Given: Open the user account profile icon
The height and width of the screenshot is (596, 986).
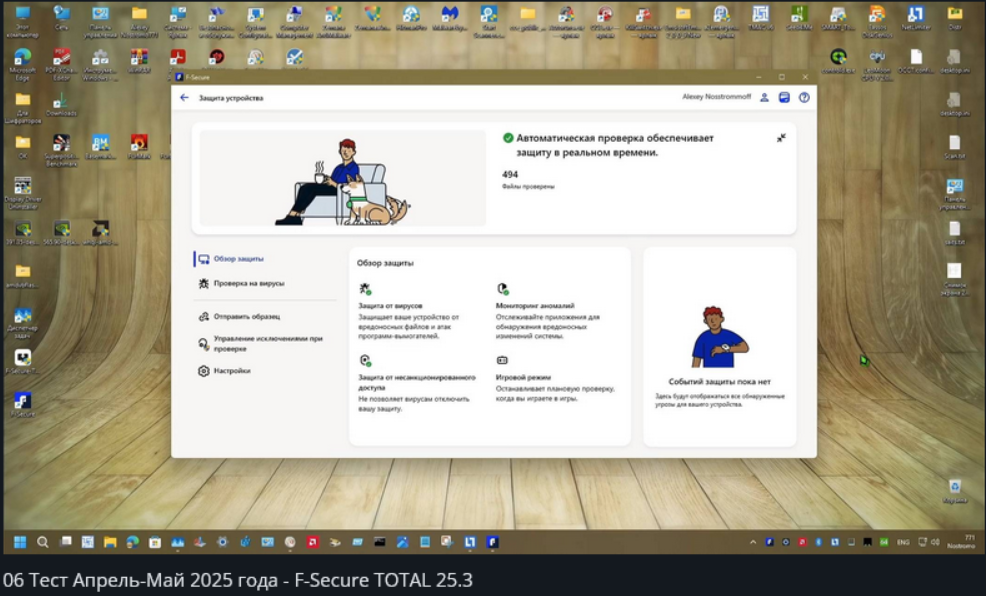Looking at the screenshot, I should click(x=764, y=97).
